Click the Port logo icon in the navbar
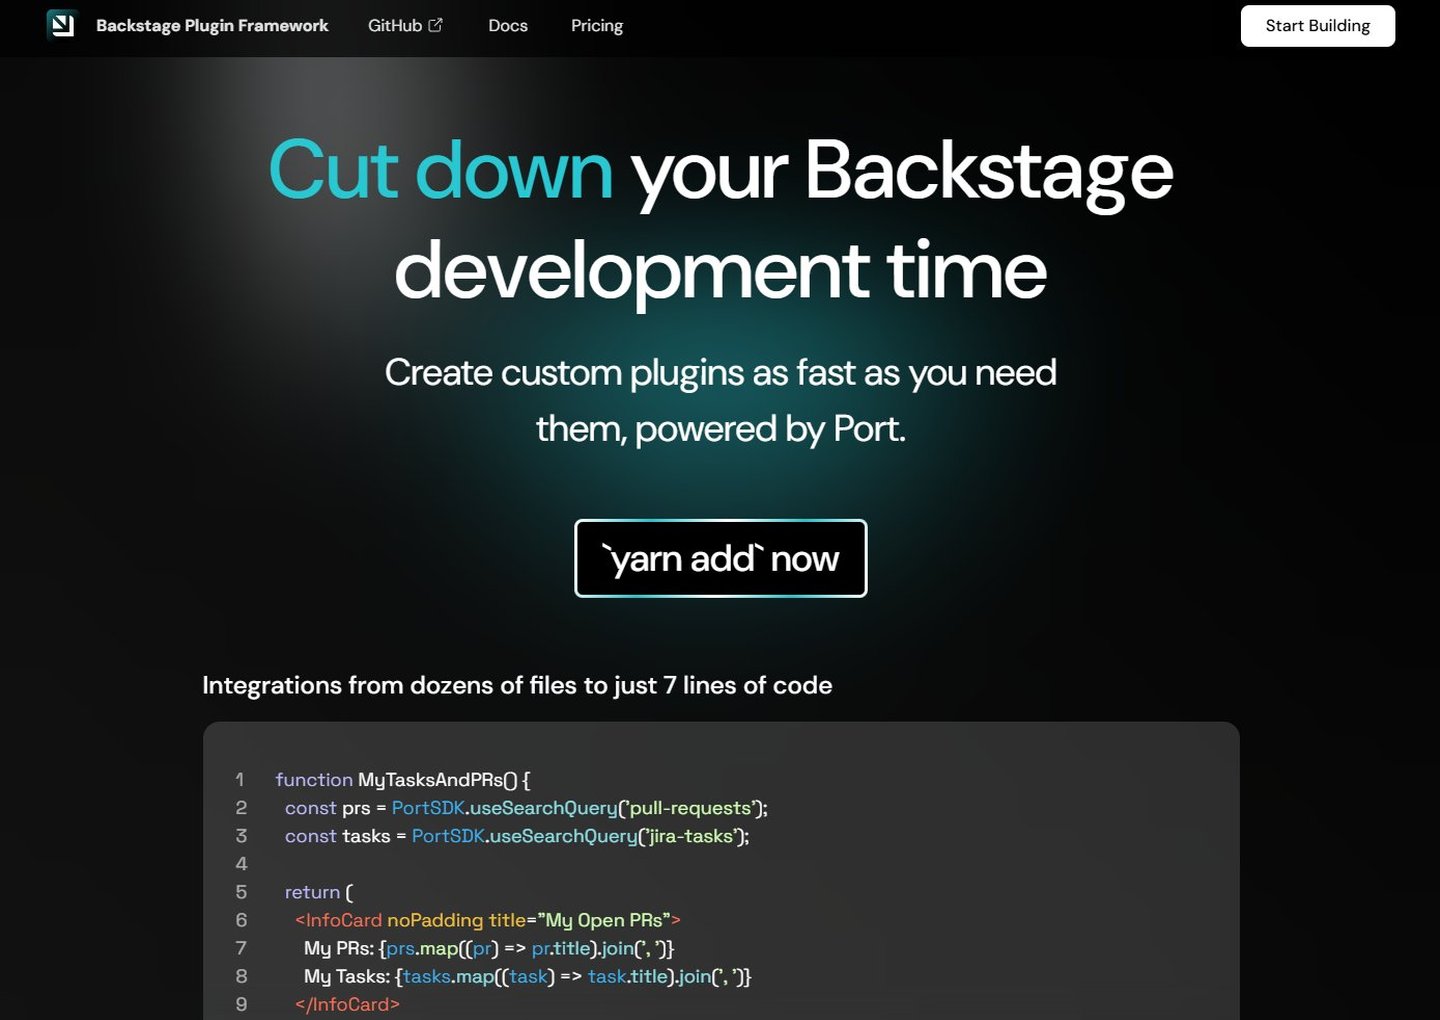This screenshot has height=1020, width=1440. tap(62, 25)
